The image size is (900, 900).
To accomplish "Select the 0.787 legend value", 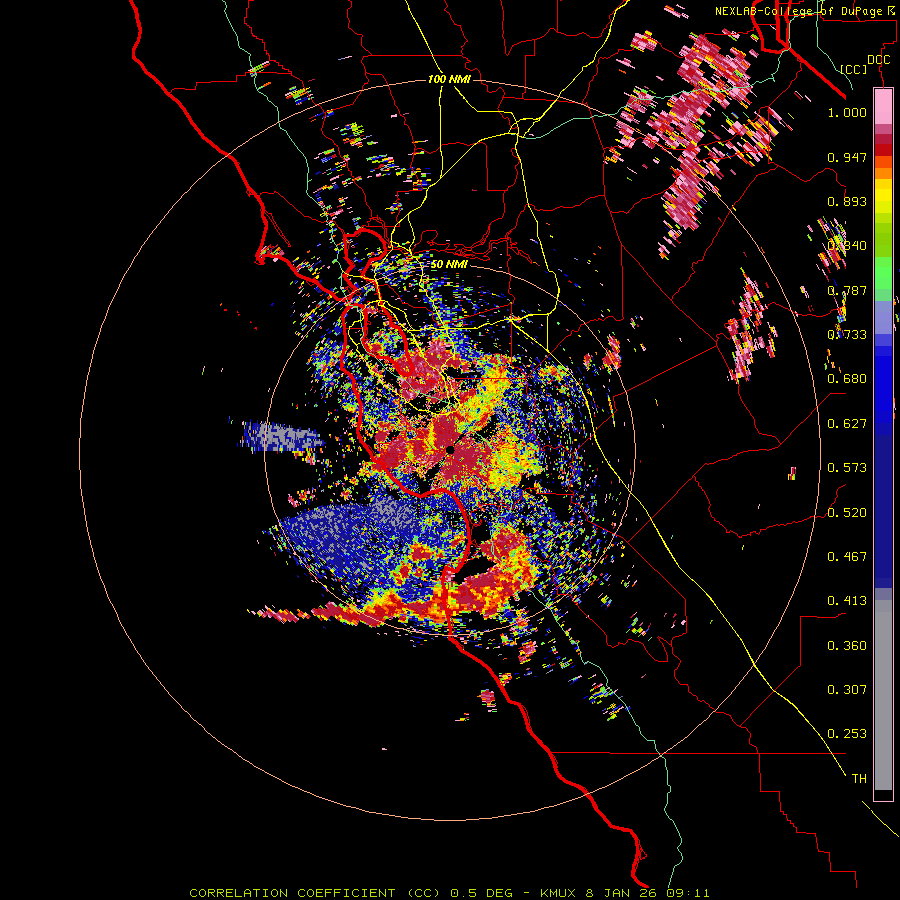I will 847,290.
